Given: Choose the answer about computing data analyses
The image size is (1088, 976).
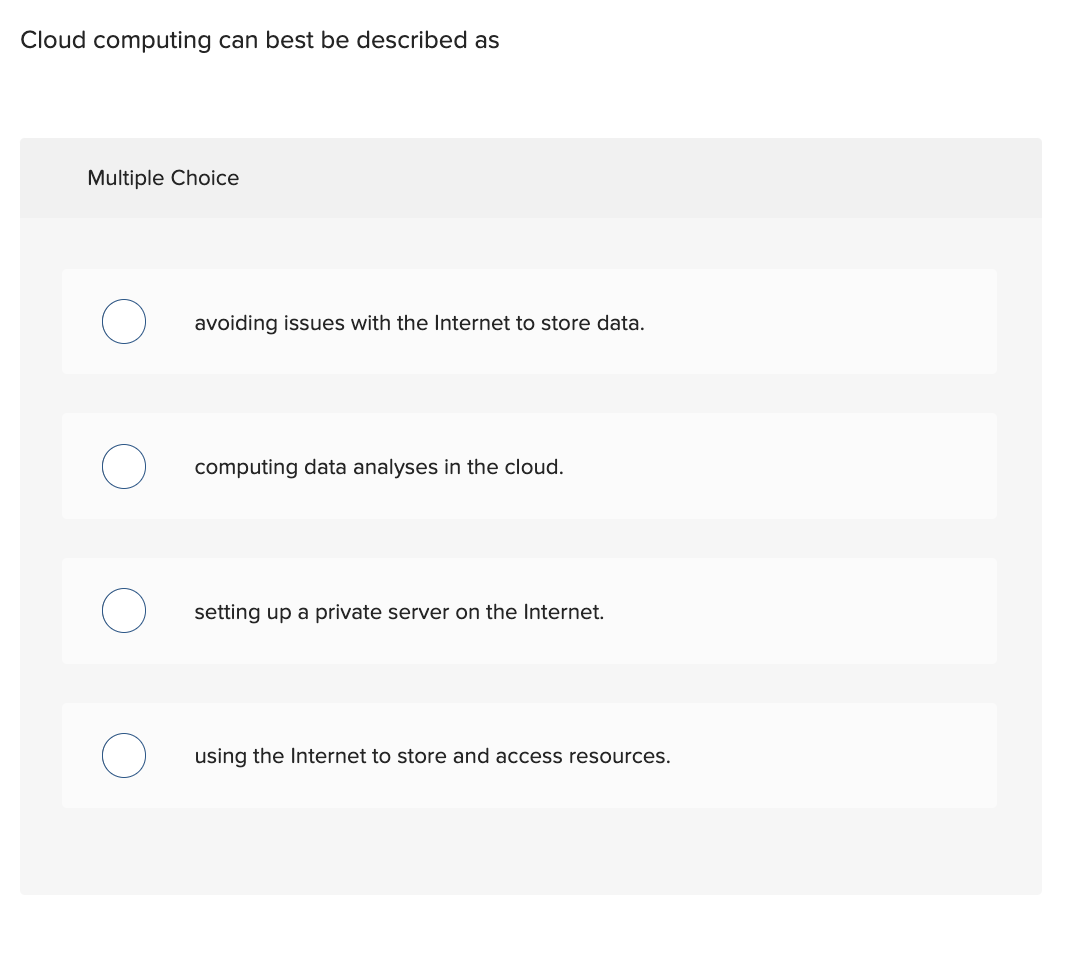Looking at the screenshot, I should point(378,466).
